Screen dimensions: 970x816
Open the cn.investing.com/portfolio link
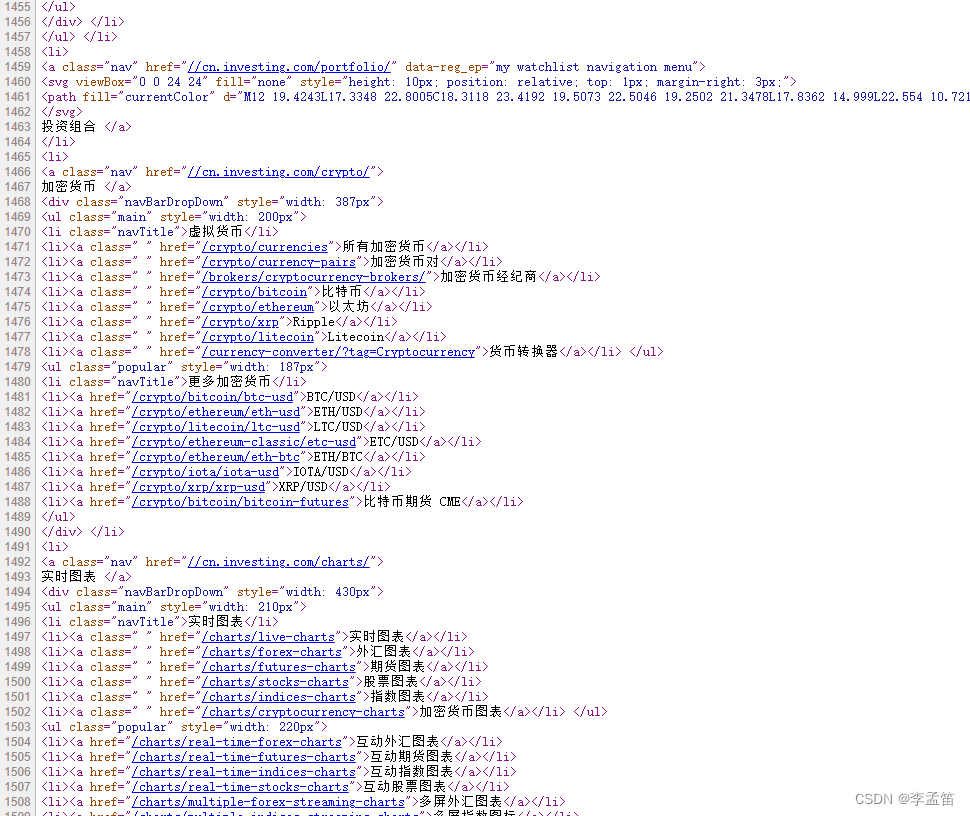pos(289,66)
